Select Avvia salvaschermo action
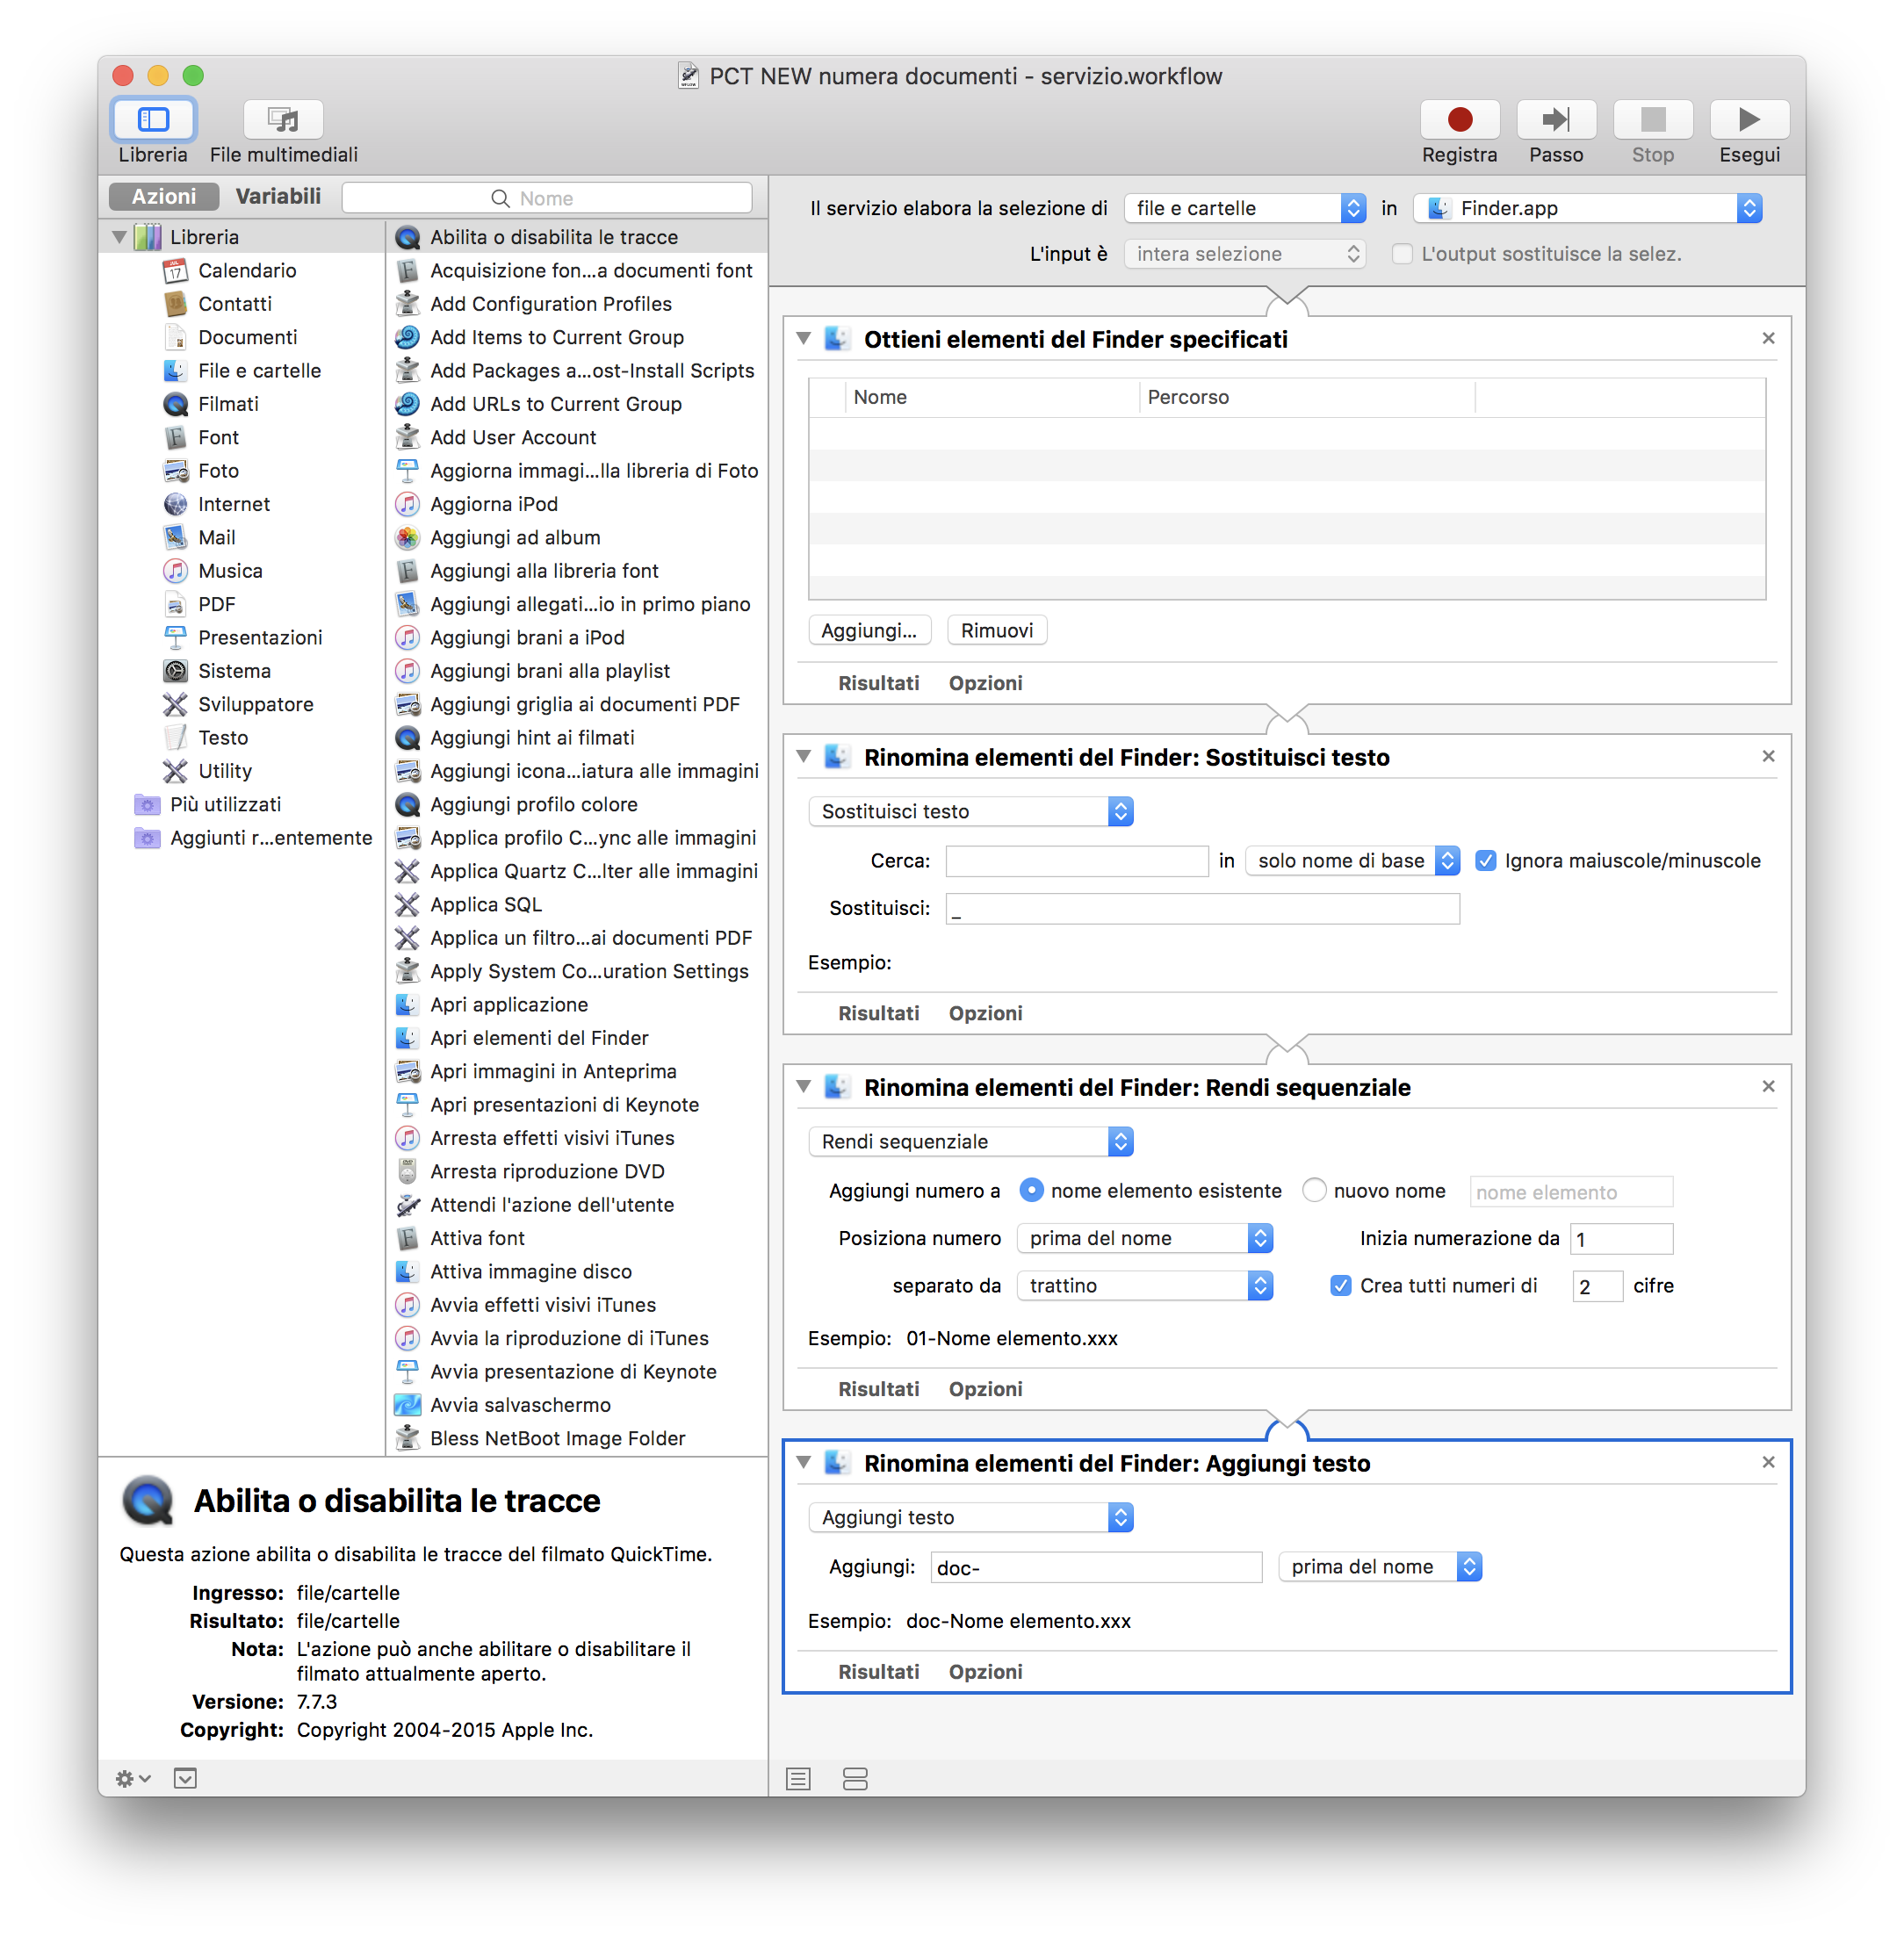Image resolution: width=1904 pixels, height=1937 pixels. coord(520,1405)
